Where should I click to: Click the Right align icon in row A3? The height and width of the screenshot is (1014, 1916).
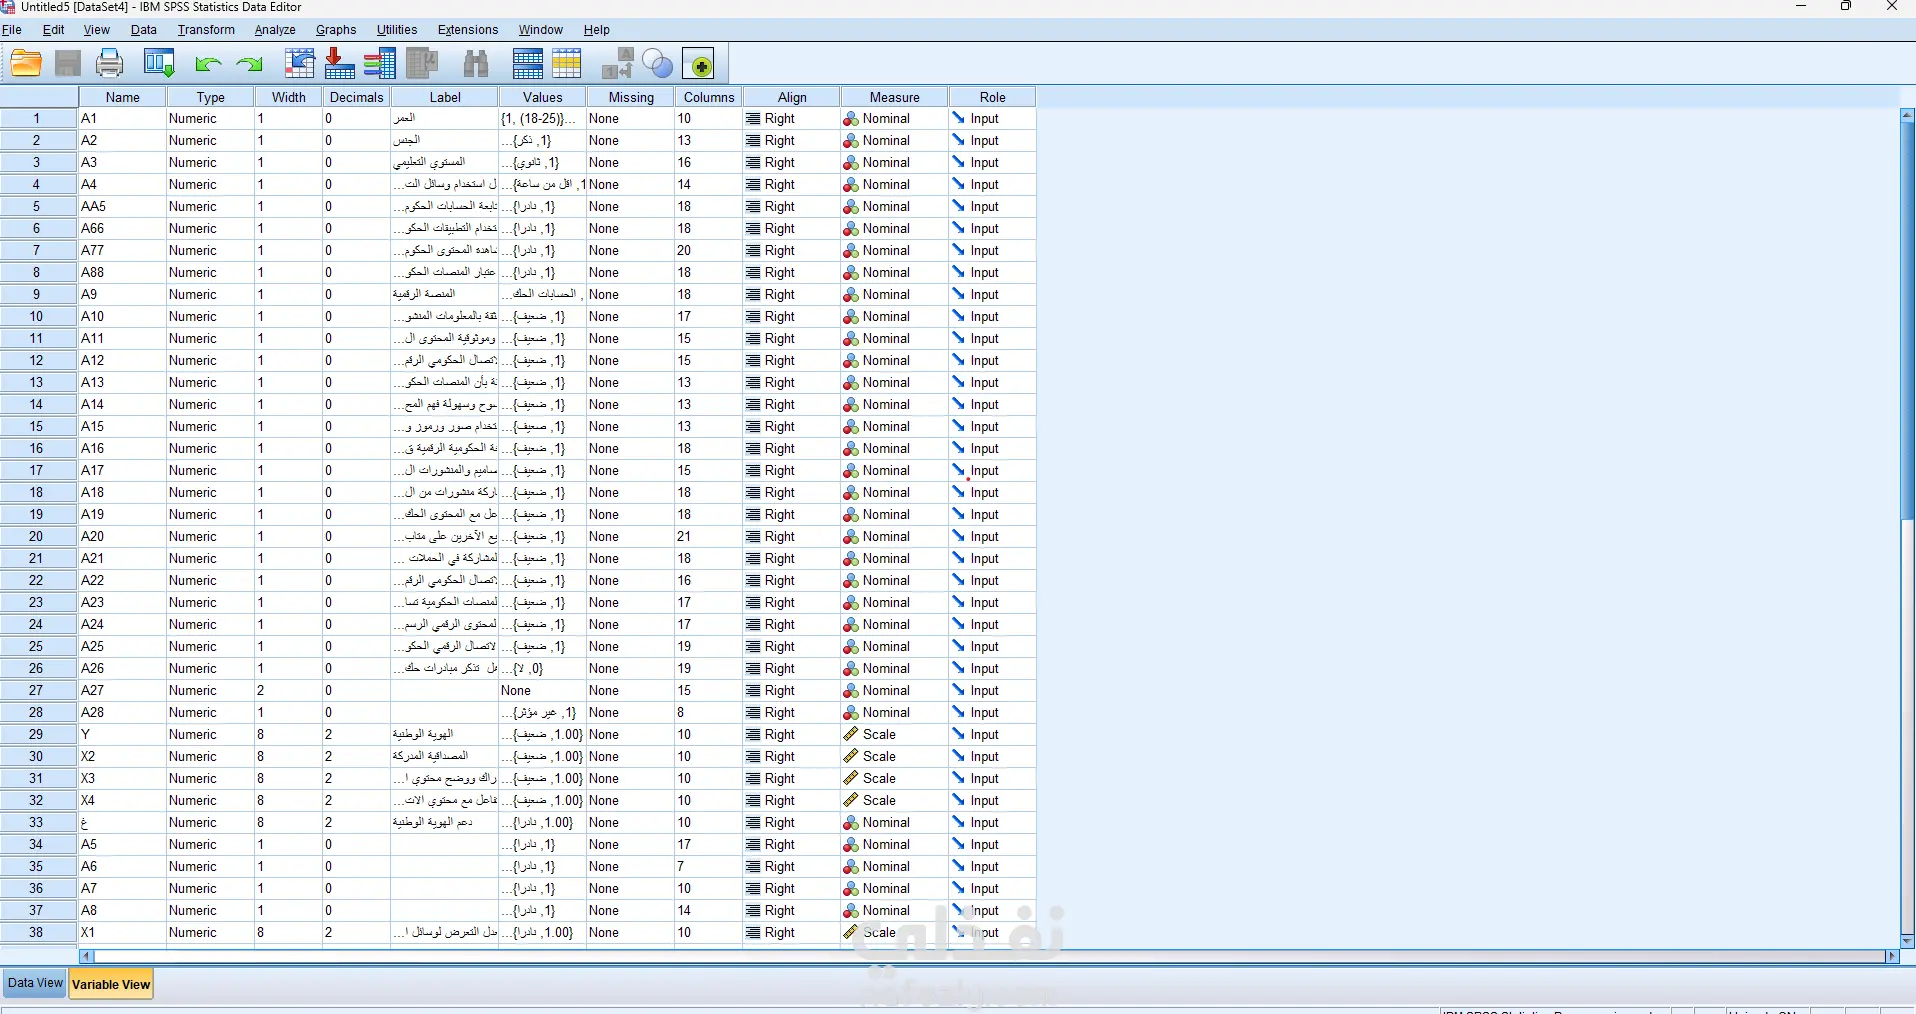[753, 163]
